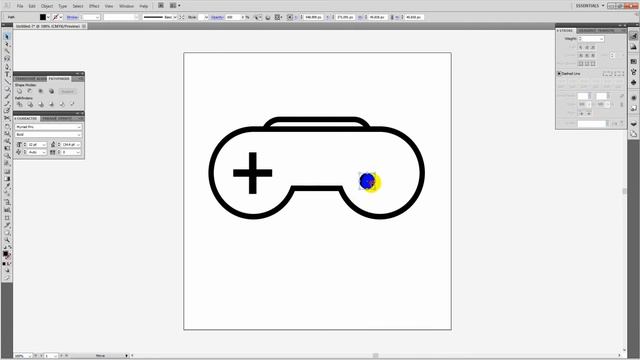Click the Fill box in the toolbox
Screen dimensions: 640x360
tap(5, 253)
